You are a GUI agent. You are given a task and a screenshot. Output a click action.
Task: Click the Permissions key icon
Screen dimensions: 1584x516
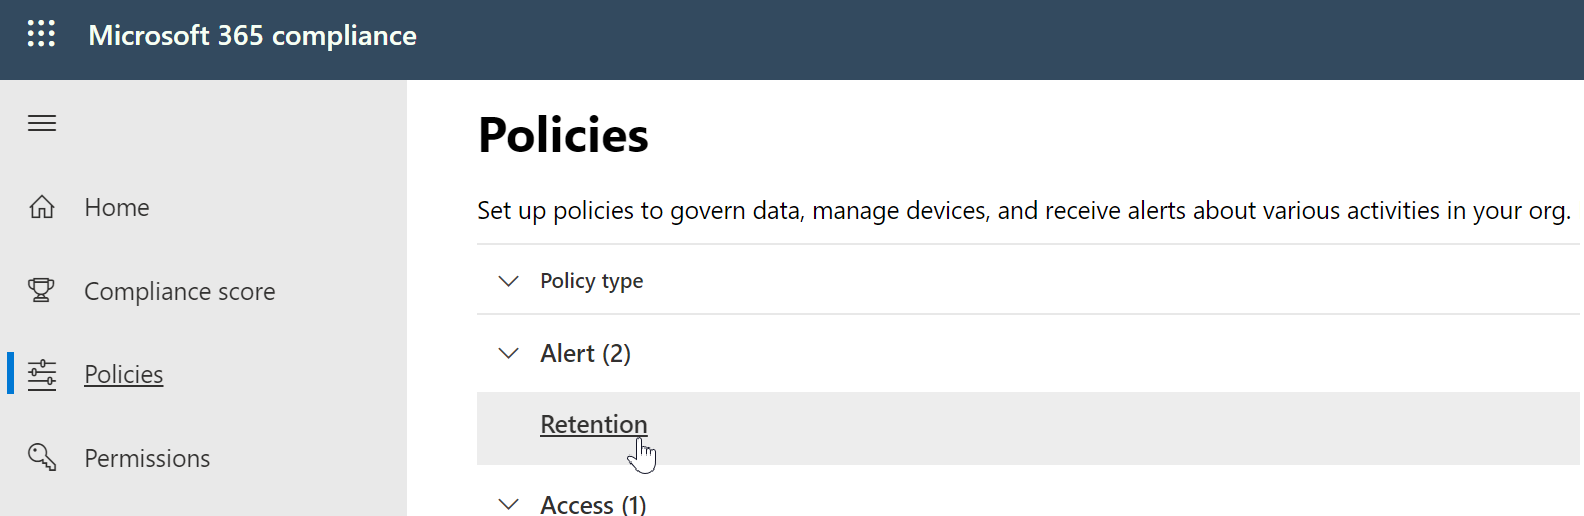42,457
